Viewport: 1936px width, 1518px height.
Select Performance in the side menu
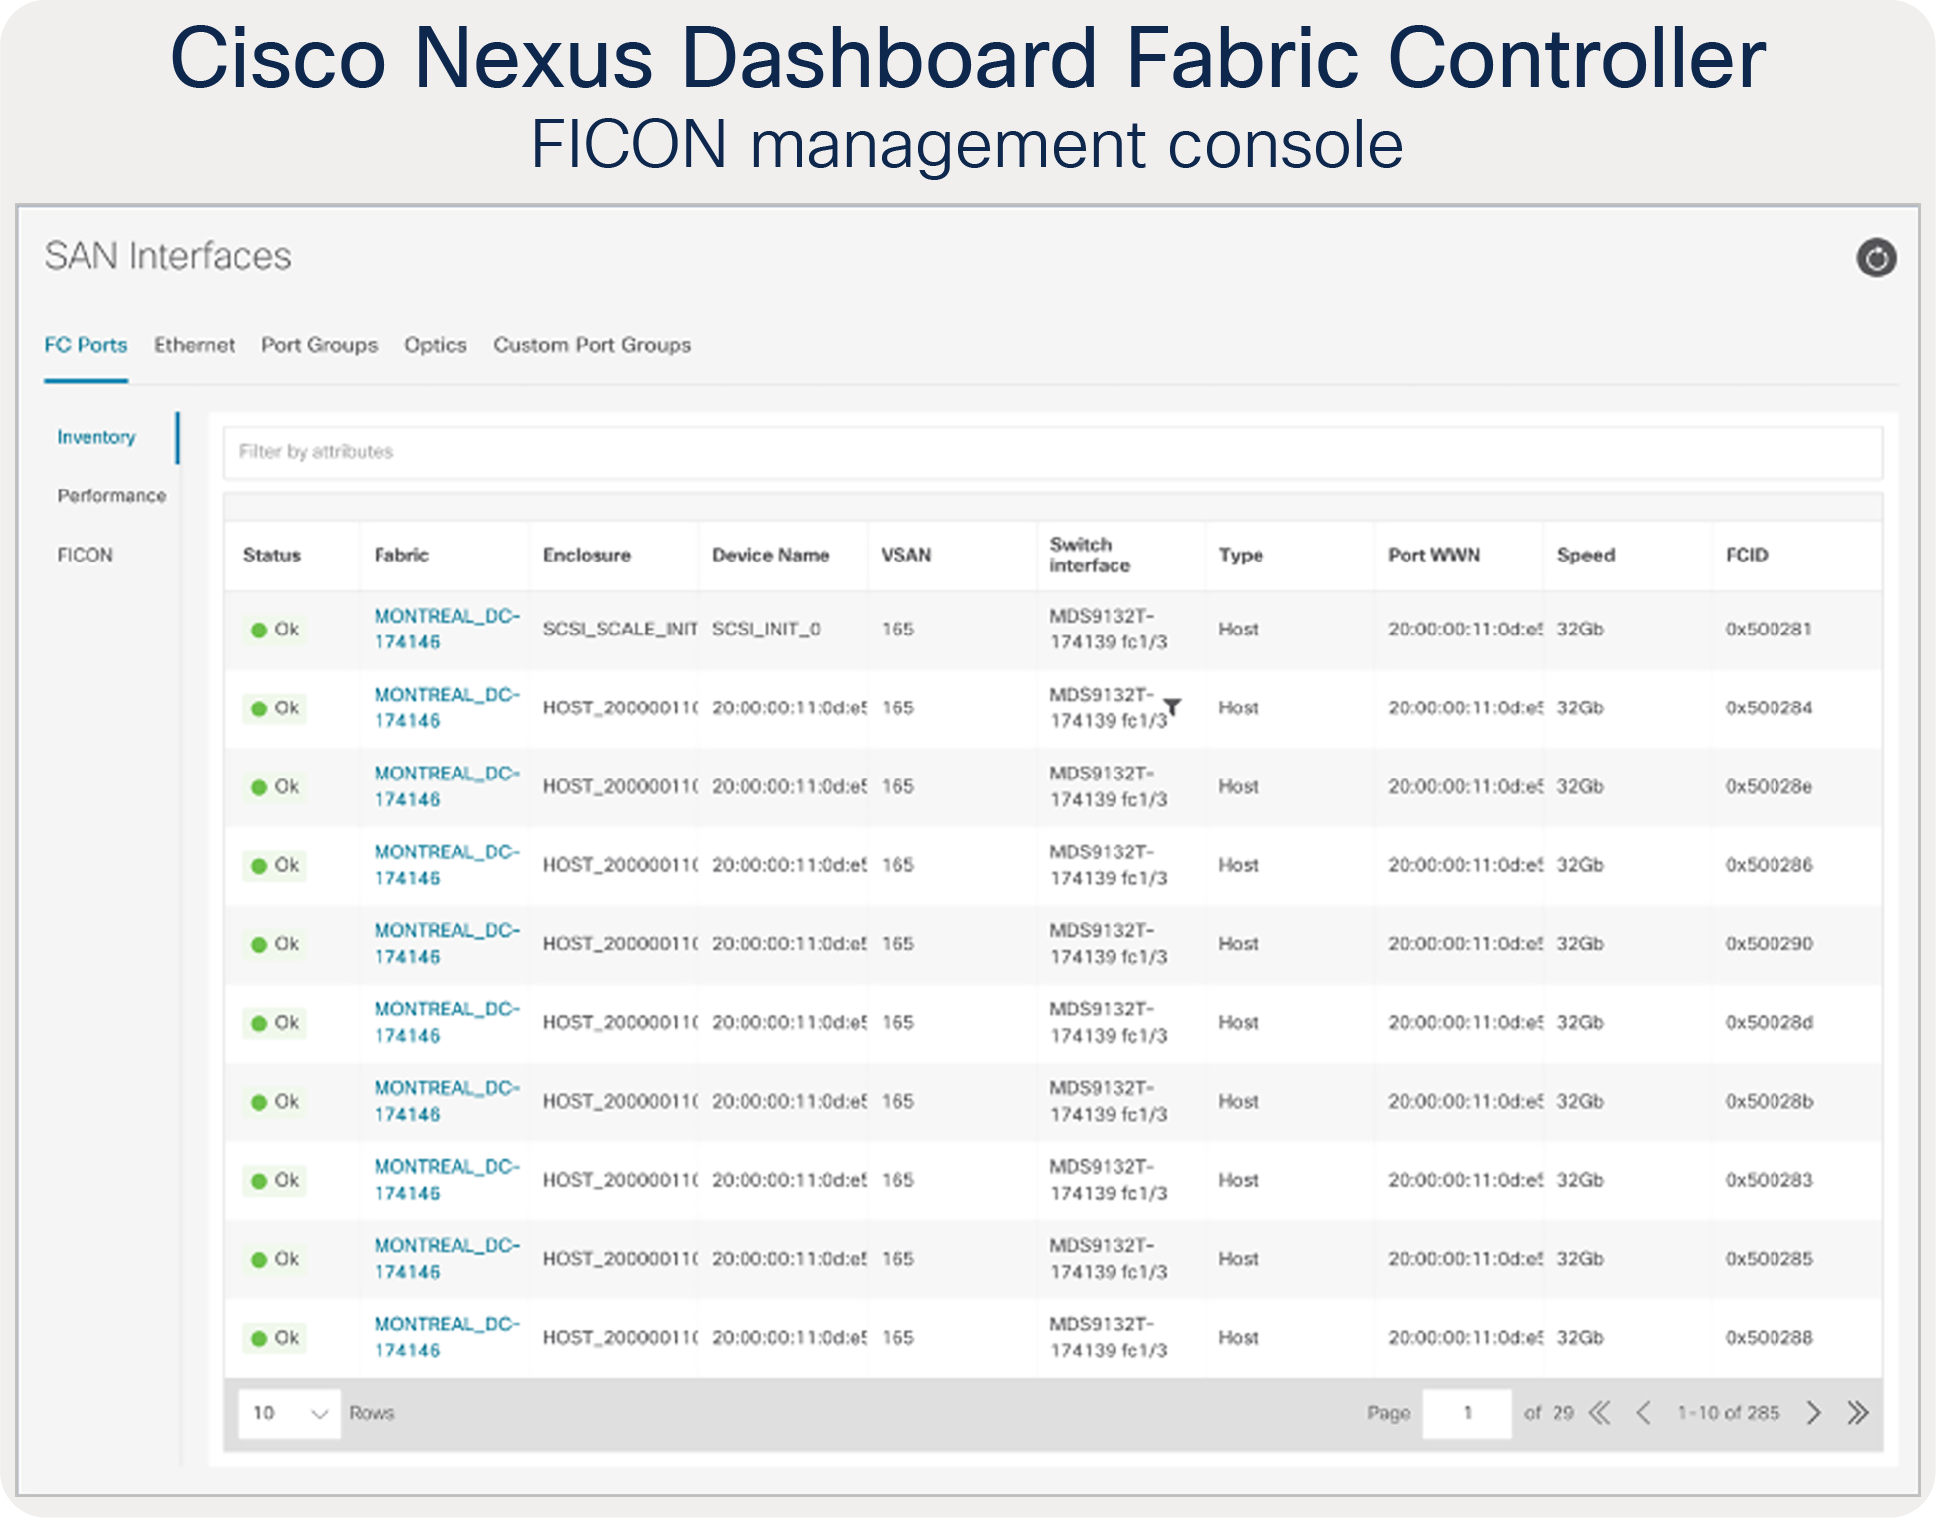(112, 496)
